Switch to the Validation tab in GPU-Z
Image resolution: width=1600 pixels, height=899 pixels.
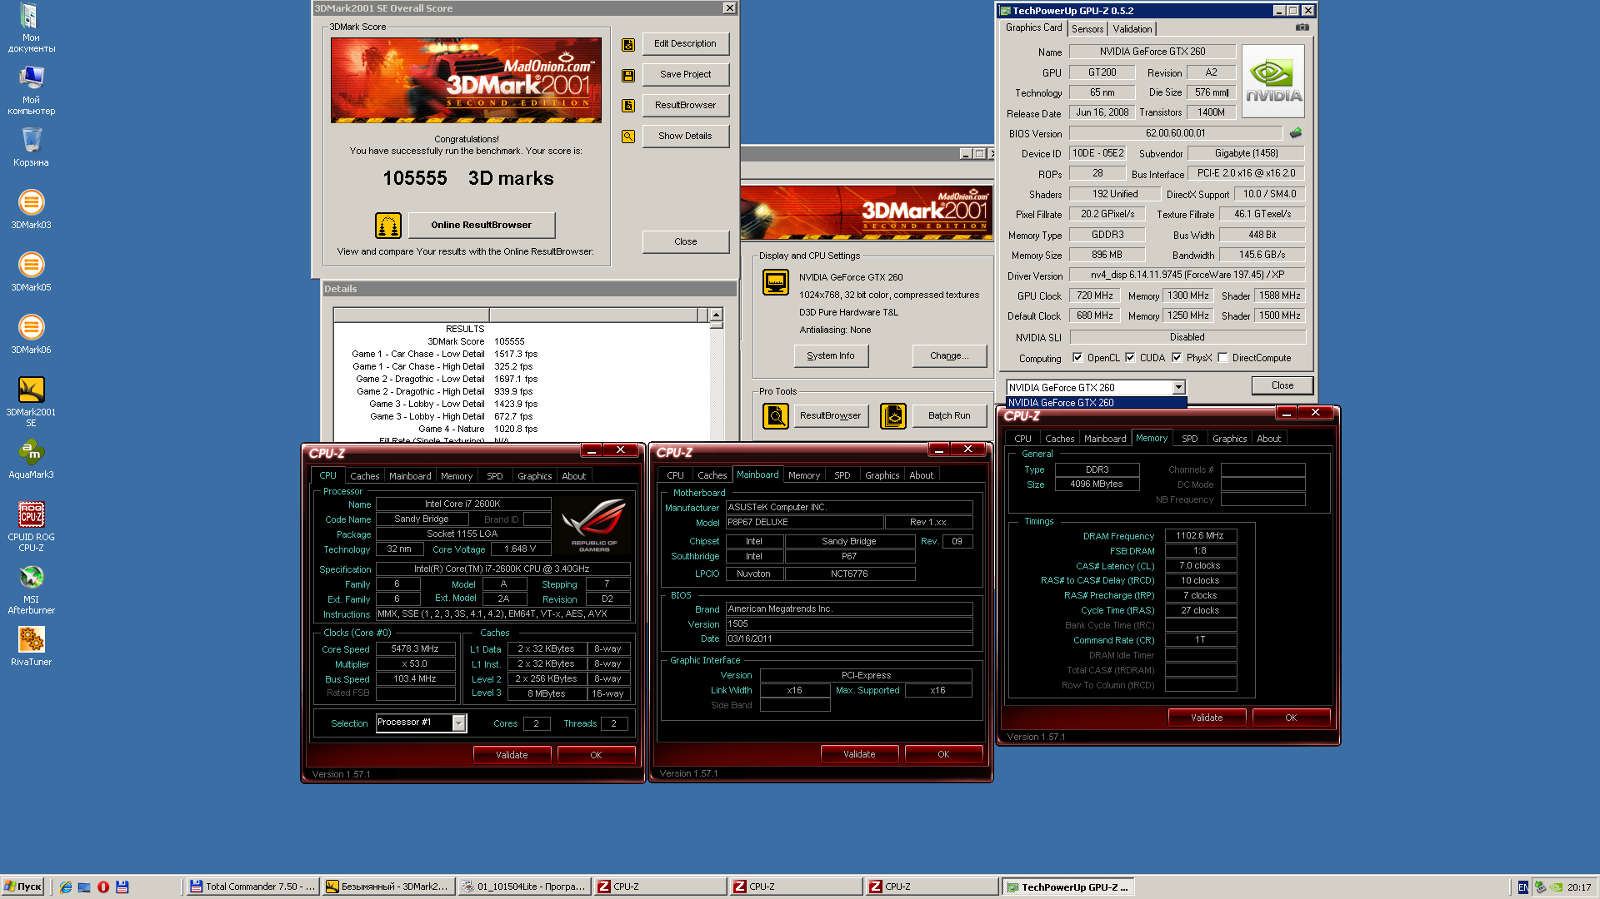pyautogui.click(x=1132, y=29)
